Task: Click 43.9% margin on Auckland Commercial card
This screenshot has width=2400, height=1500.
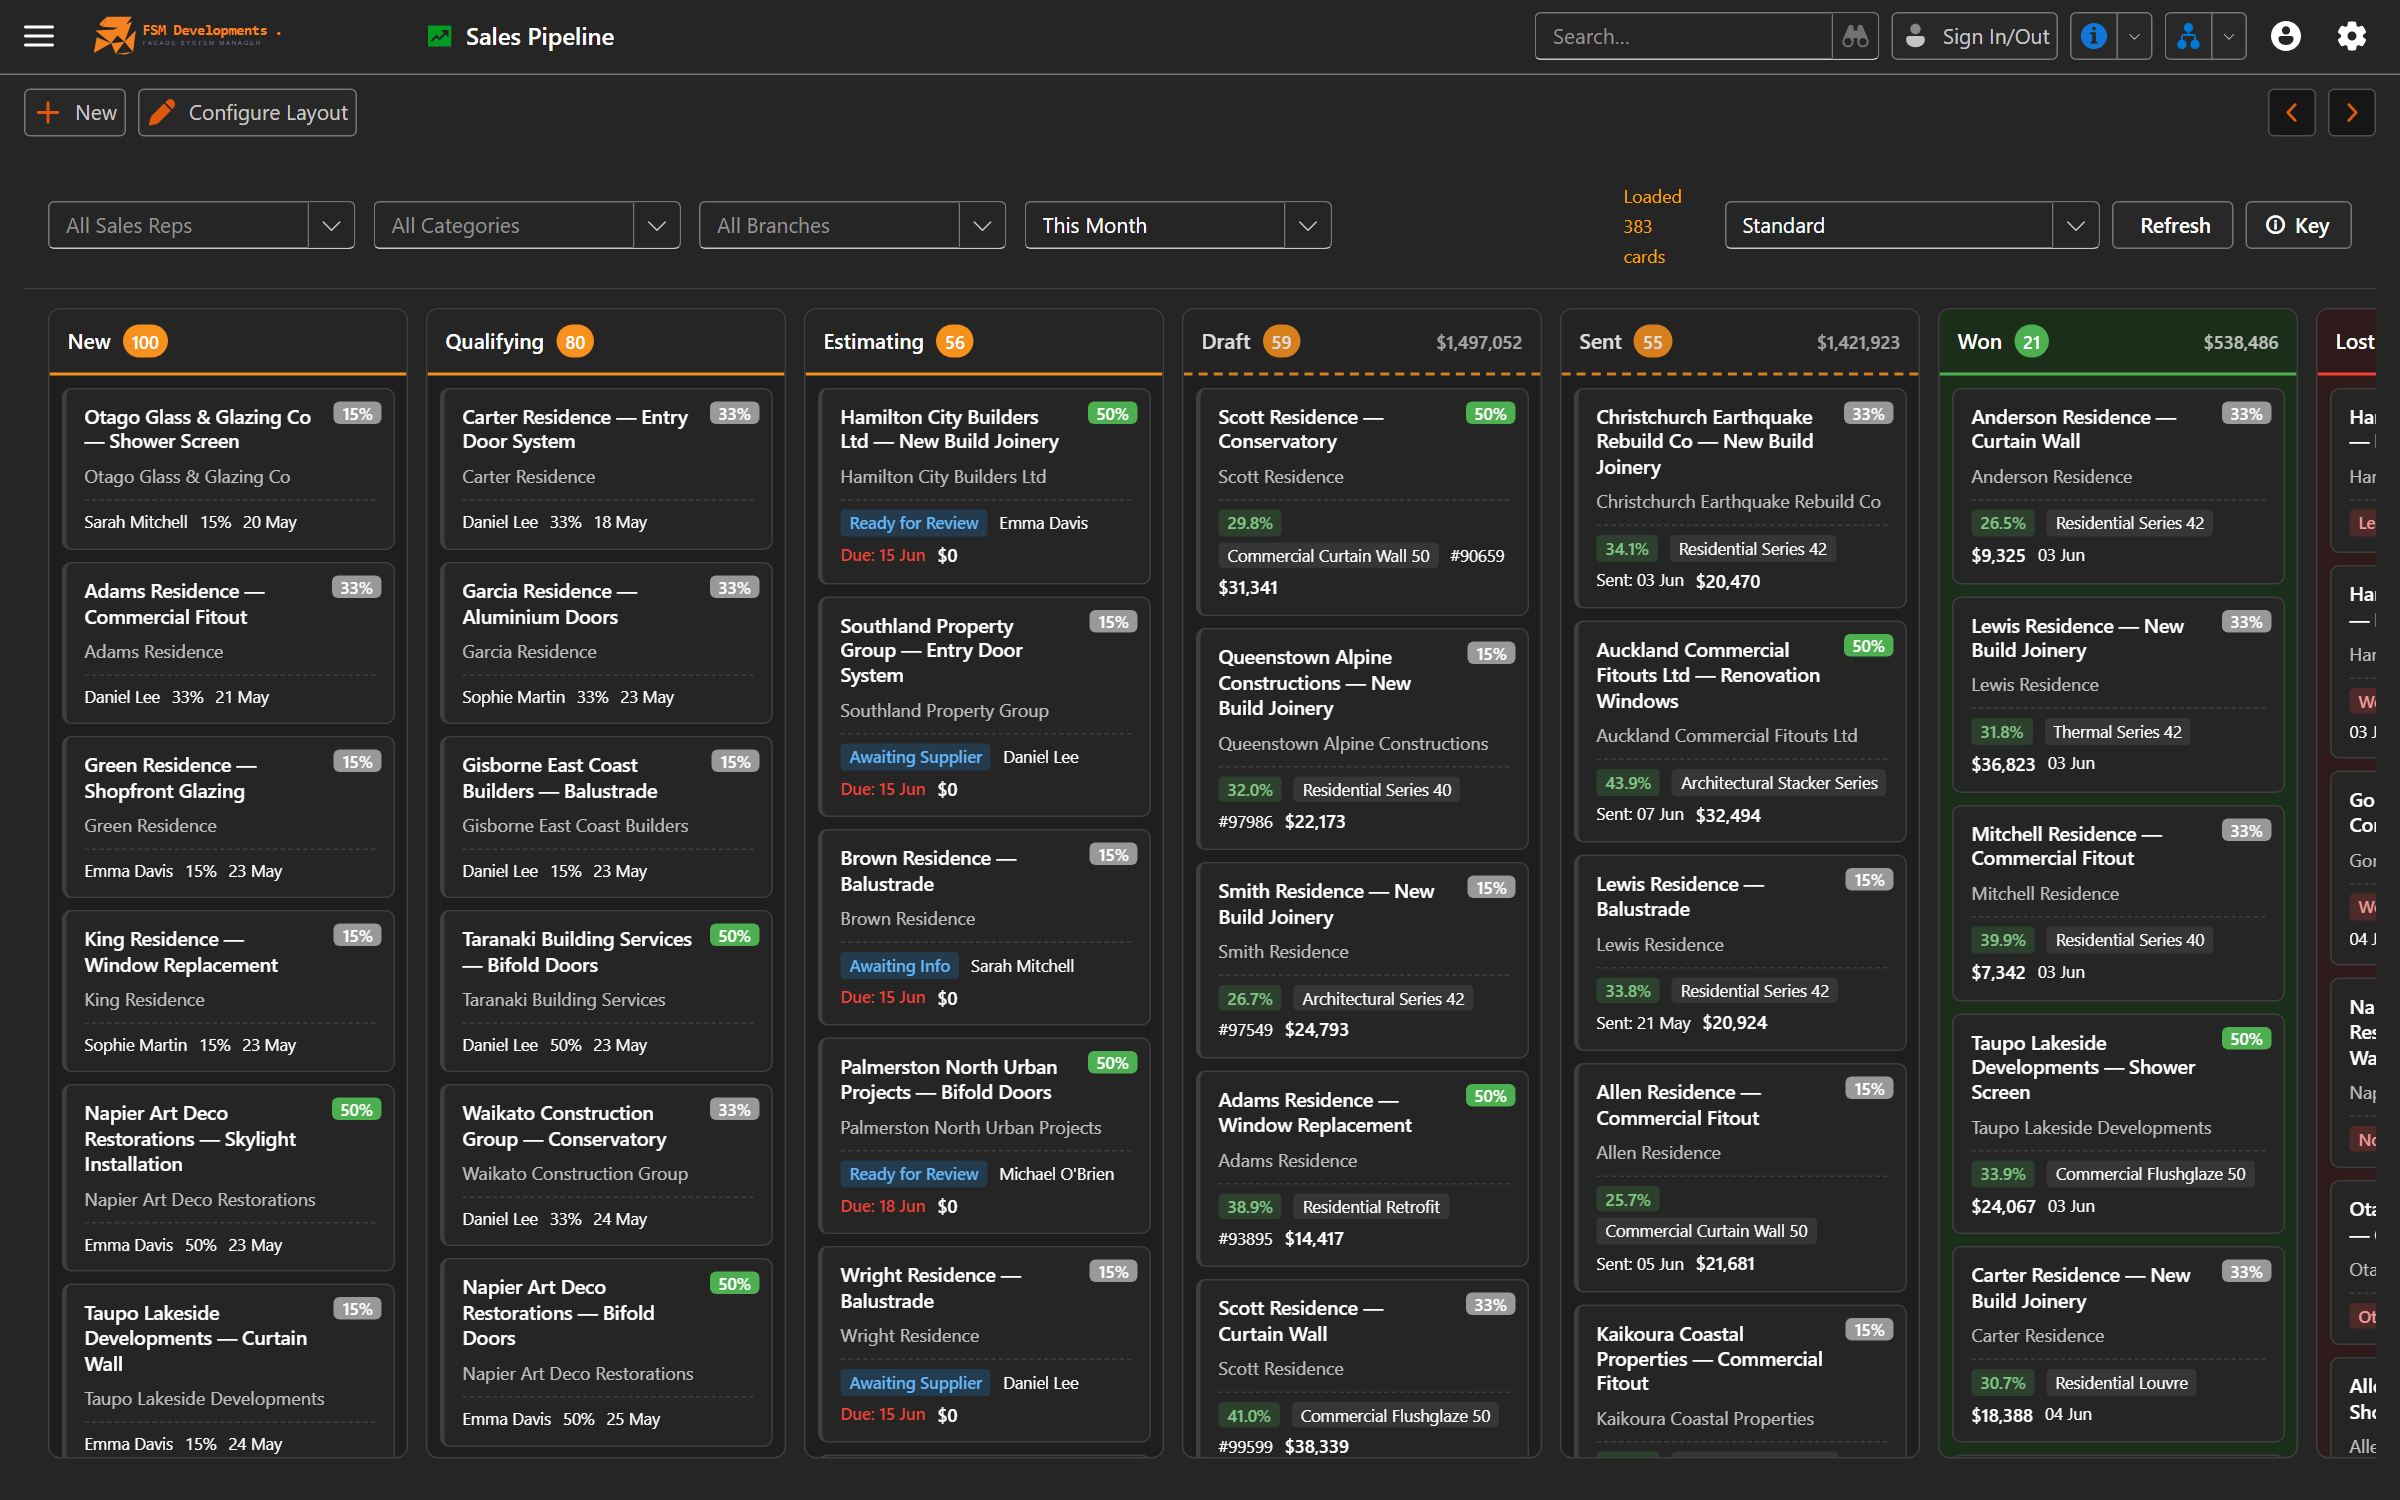Action: click(x=1628, y=783)
